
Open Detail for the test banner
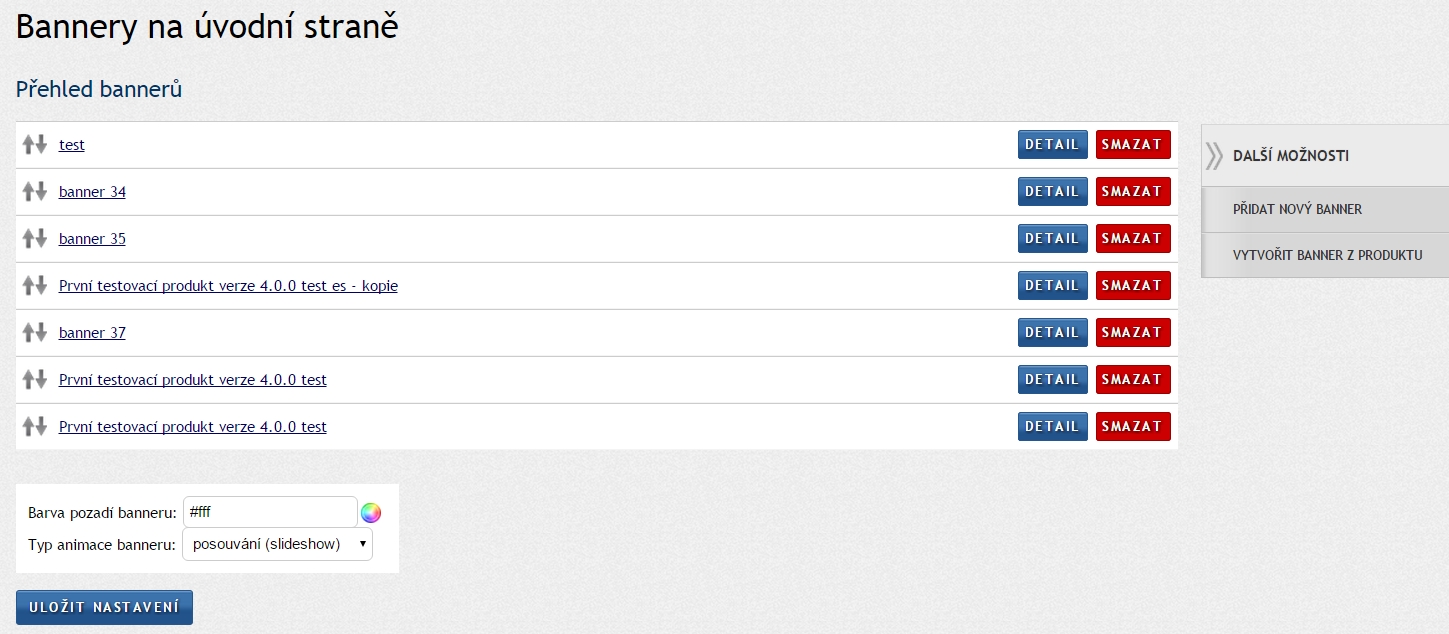pyautogui.click(x=1052, y=144)
